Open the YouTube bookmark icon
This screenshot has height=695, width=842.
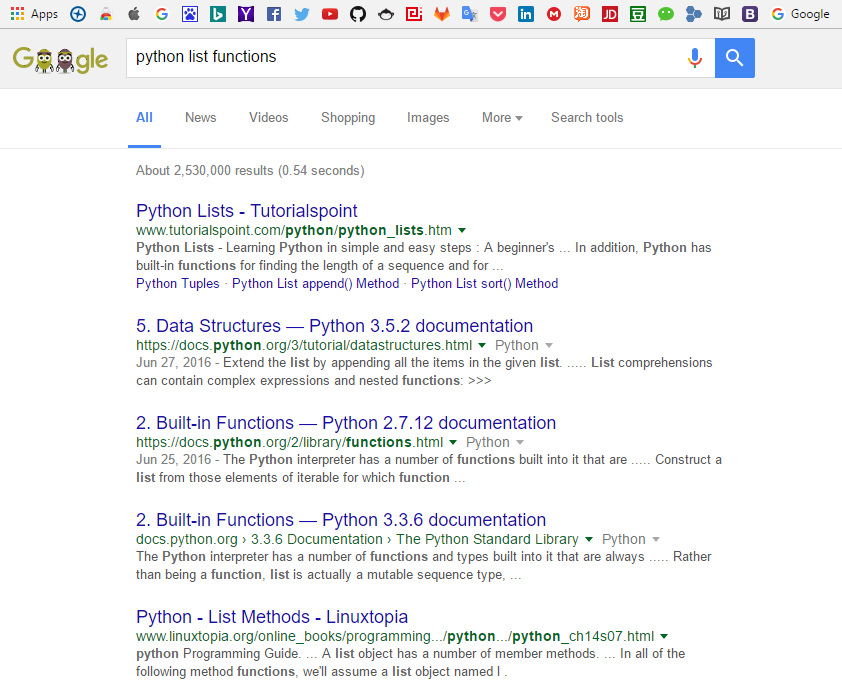pos(330,14)
